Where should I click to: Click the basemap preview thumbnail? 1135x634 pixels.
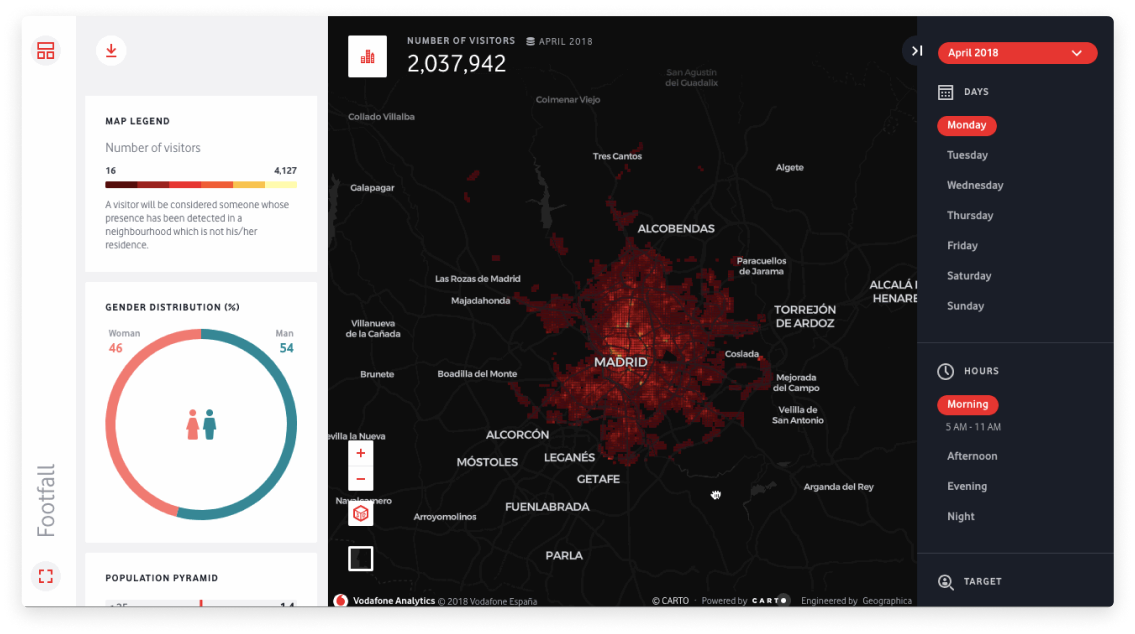click(x=360, y=558)
